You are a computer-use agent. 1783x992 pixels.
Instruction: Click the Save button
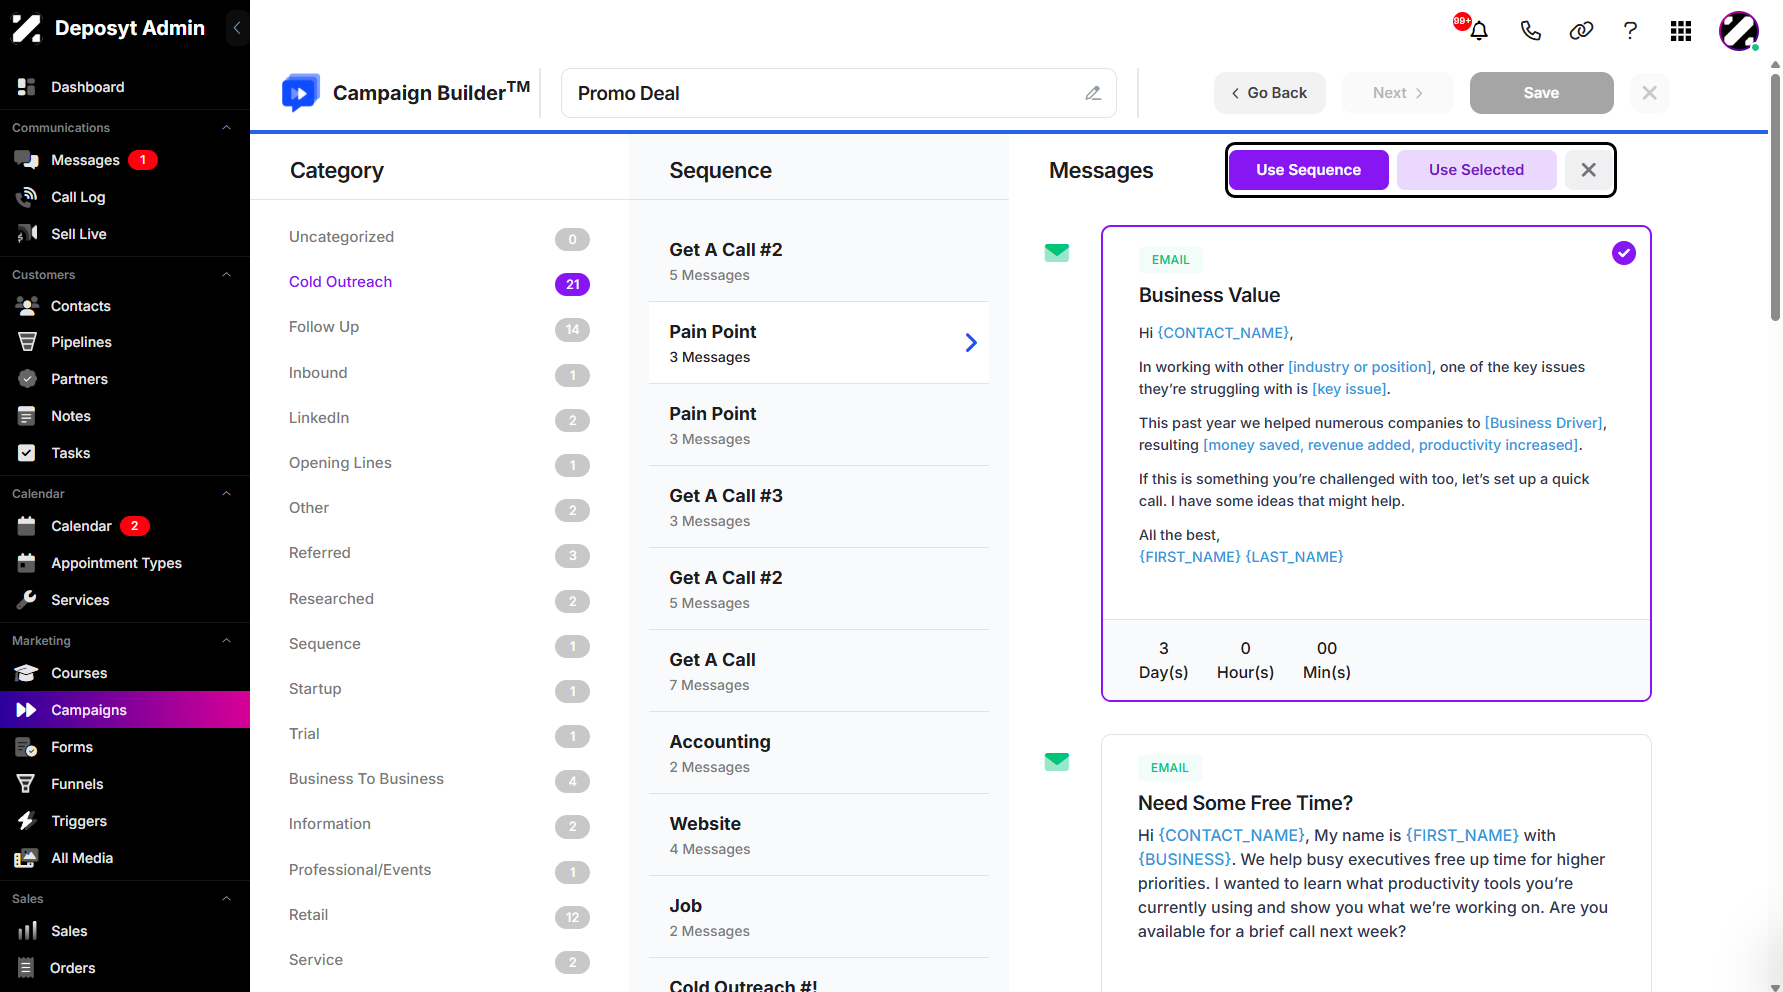[1541, 93]
